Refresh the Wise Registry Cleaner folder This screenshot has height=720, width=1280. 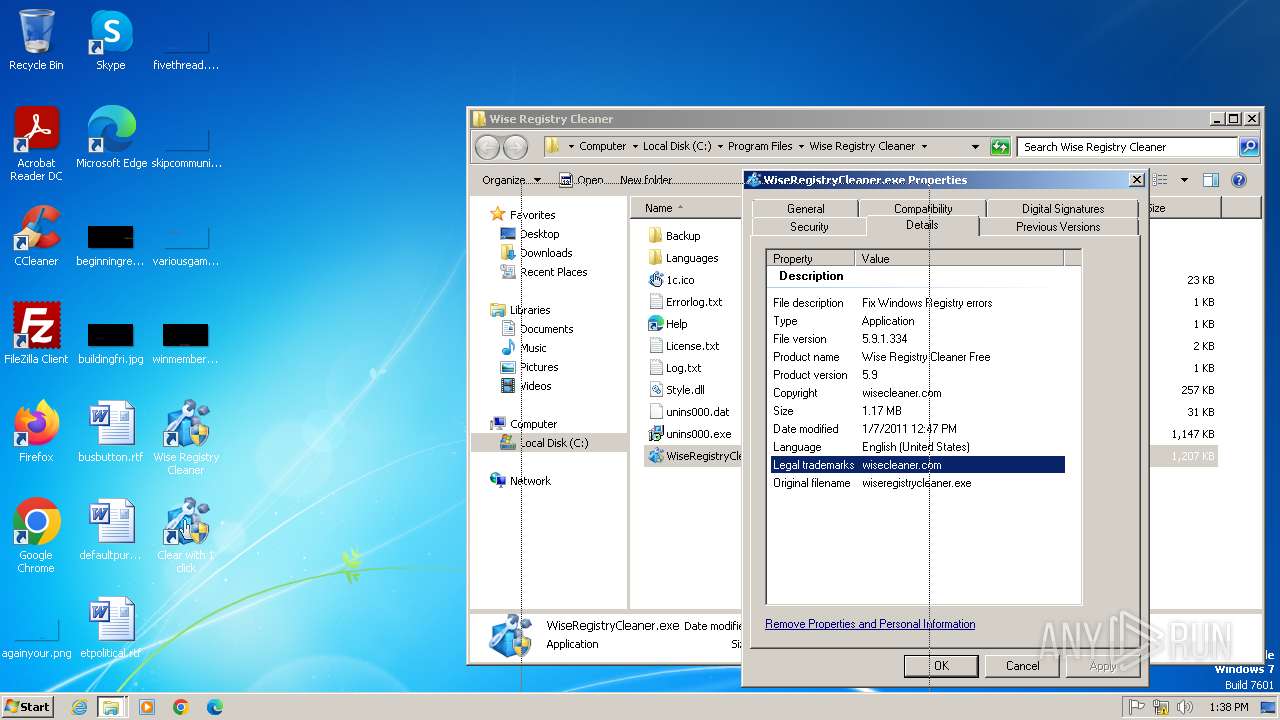pos(1000,147)
